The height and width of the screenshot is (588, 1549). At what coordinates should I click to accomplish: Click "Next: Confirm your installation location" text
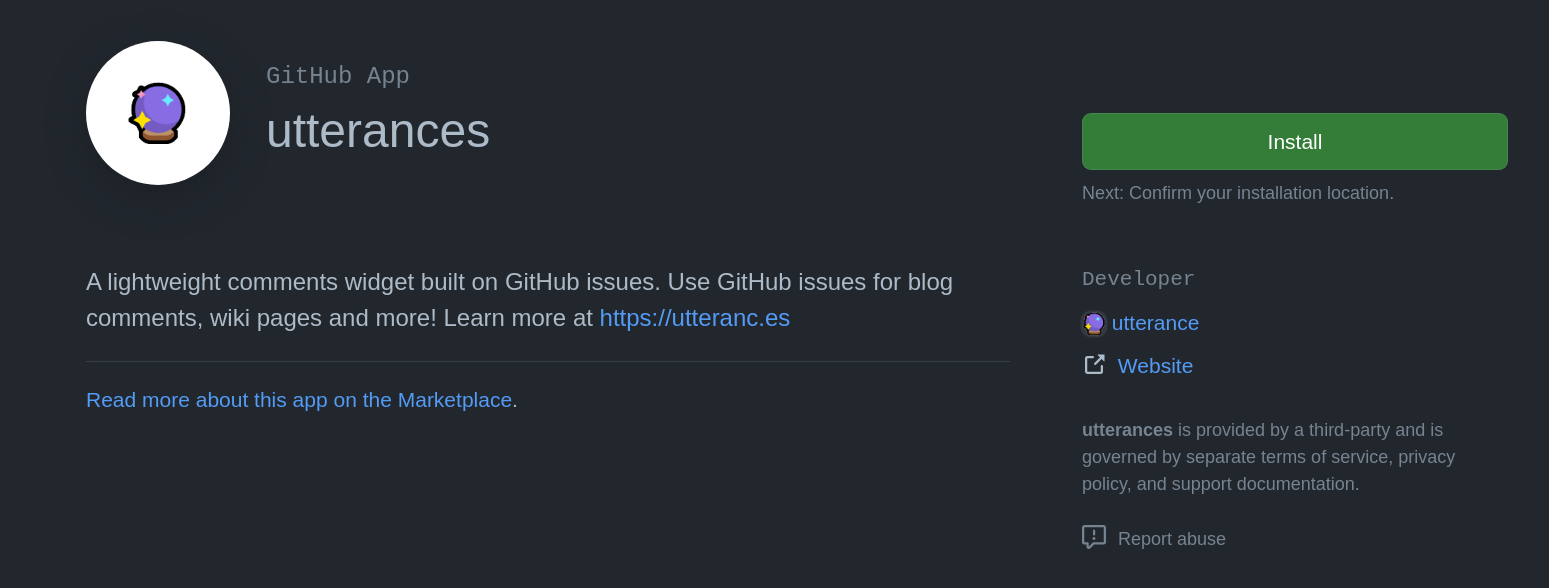pos(1237,193)
